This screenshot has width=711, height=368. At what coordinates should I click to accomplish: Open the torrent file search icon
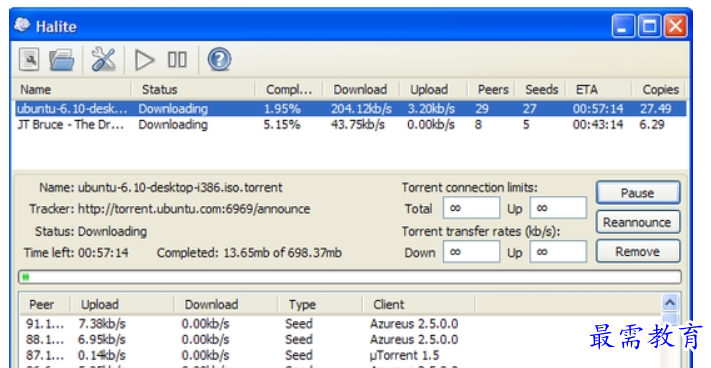[x=29, y=59]
